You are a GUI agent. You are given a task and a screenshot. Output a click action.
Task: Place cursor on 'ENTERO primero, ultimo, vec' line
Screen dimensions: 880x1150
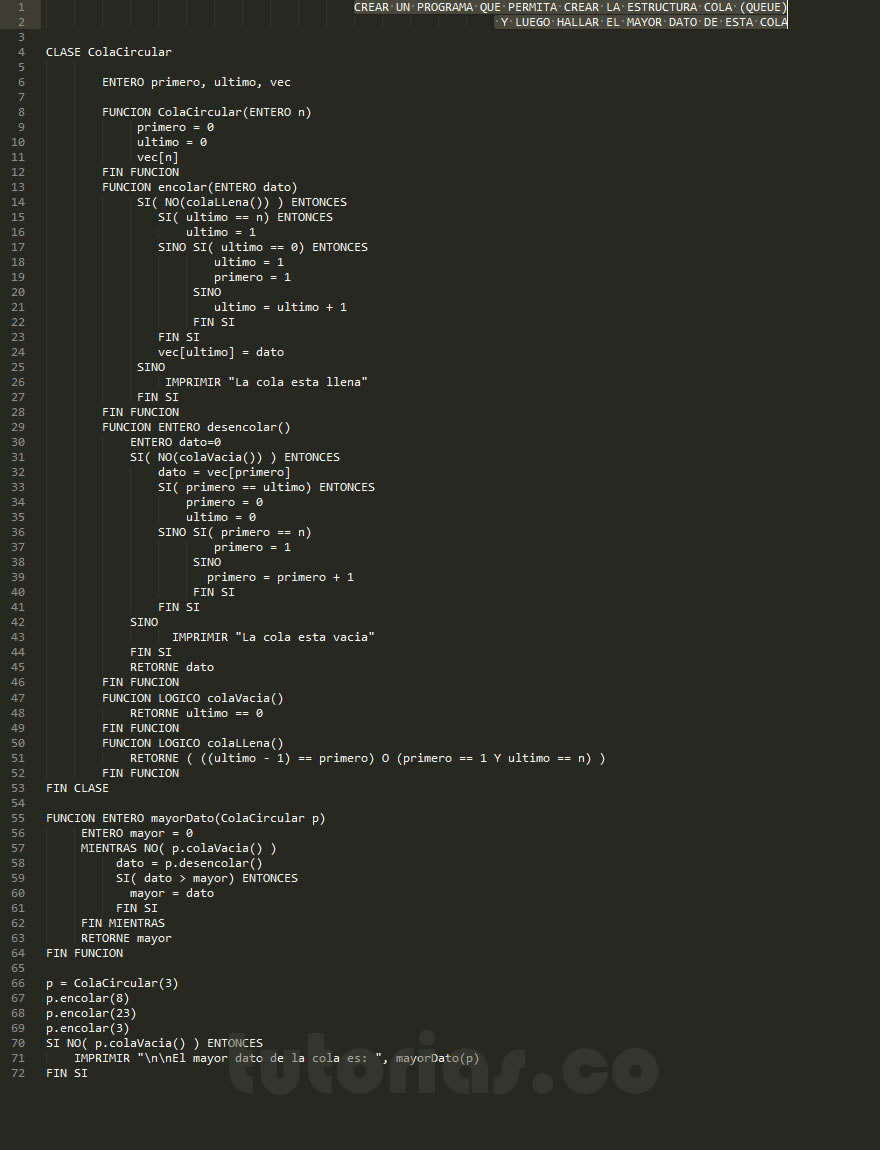(196, 82)
